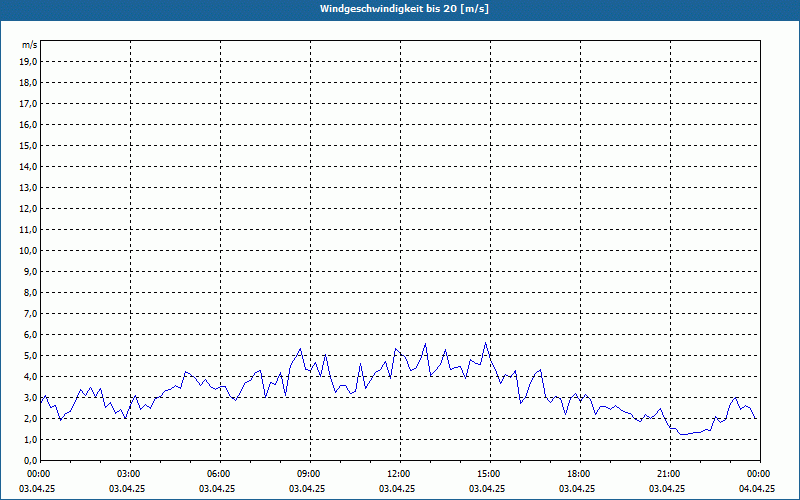The height and width of the screenshot is (500, 800).
Task: Select the 16,0 y-axis label
Action: click(28, 124)
